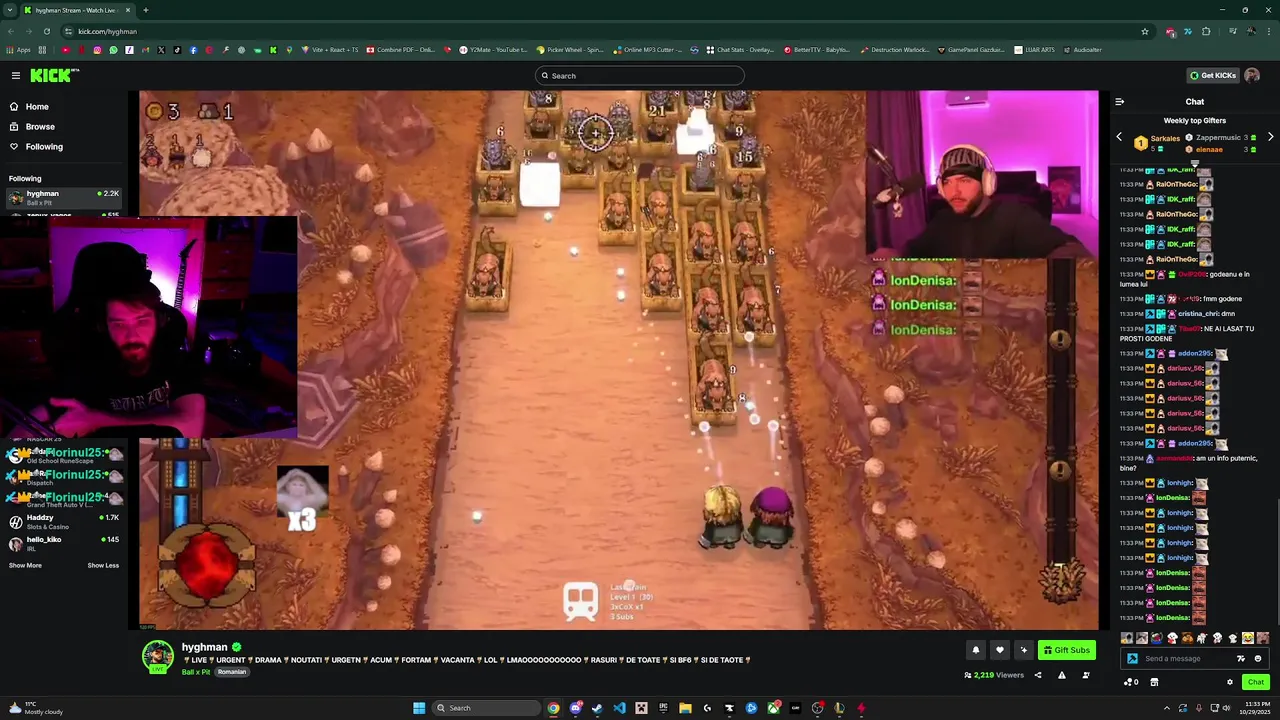Click the hyghman streamer avatar
1280x720 pixels.
pyautogui.click(x=157, y=656)
